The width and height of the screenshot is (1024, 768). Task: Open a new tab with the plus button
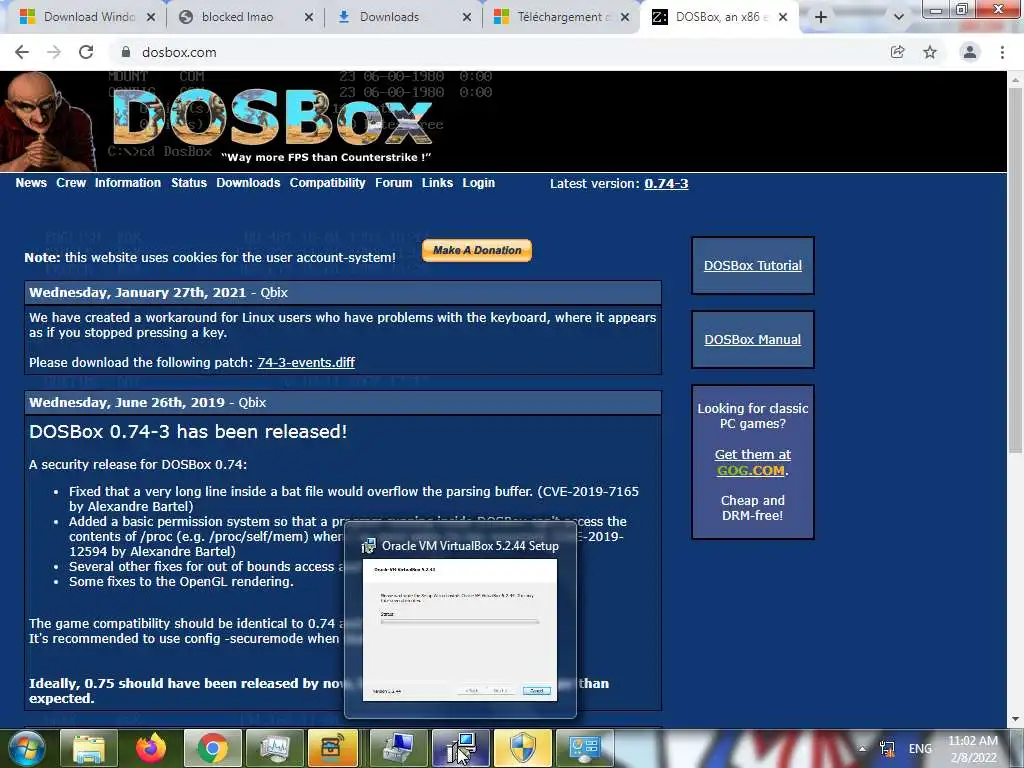click(x=821, y=17)
